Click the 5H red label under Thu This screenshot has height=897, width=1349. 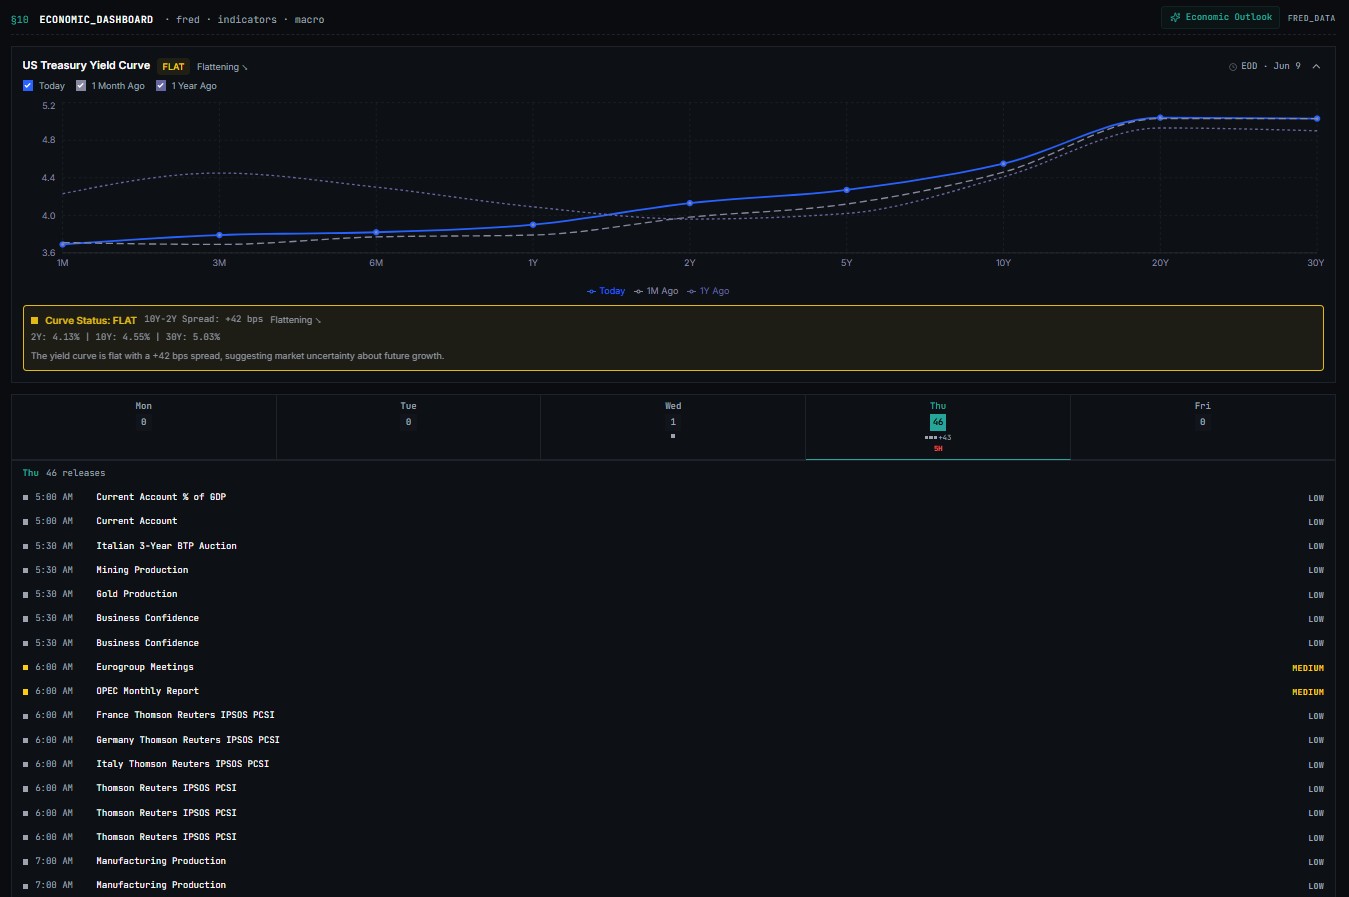(938, 449)
